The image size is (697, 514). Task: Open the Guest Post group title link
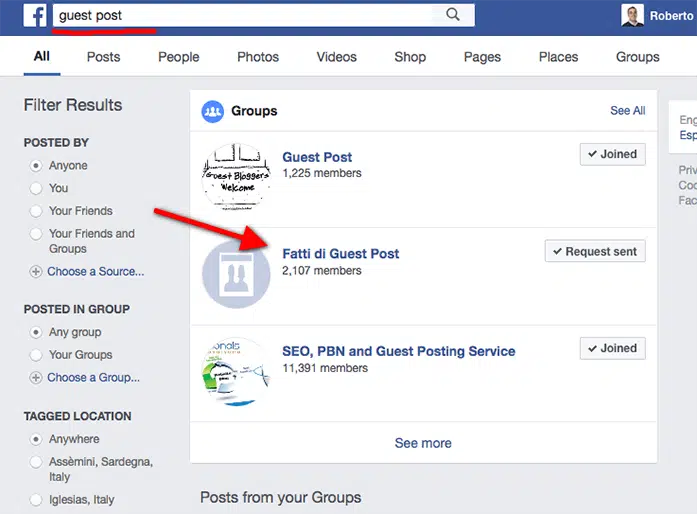[x=317, y=157]
